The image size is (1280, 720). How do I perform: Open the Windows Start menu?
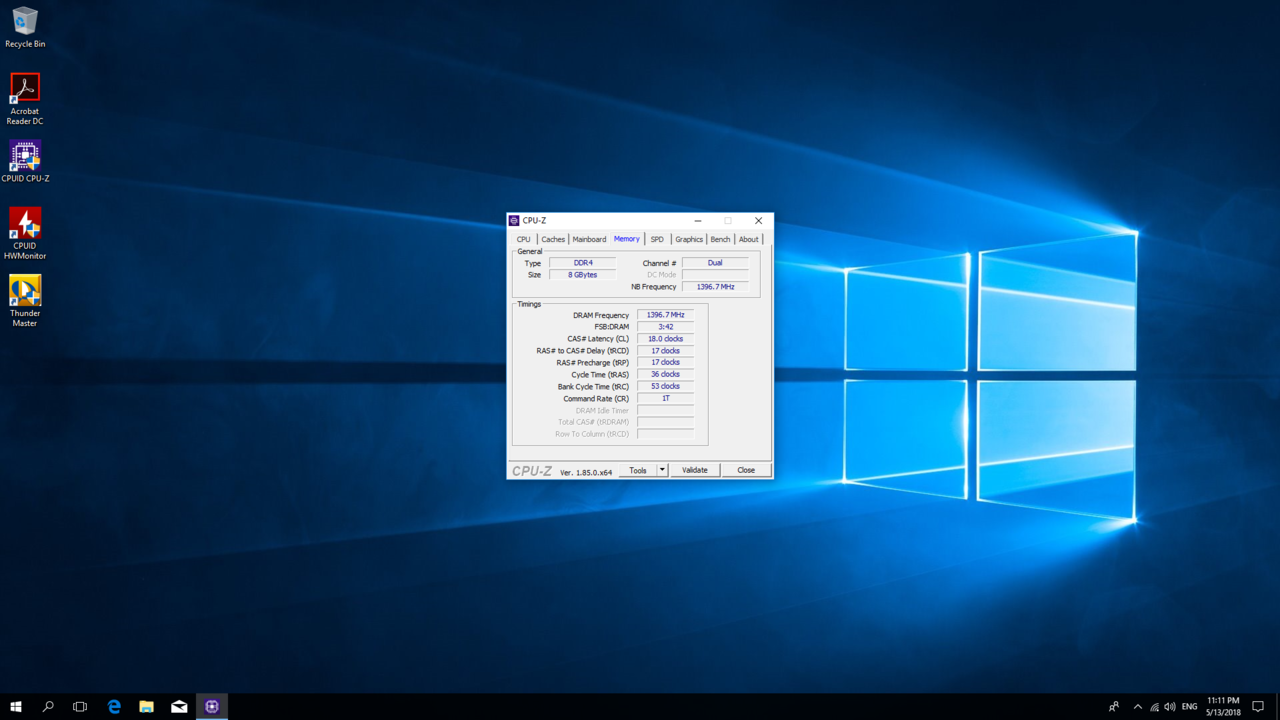coord(16,707)
